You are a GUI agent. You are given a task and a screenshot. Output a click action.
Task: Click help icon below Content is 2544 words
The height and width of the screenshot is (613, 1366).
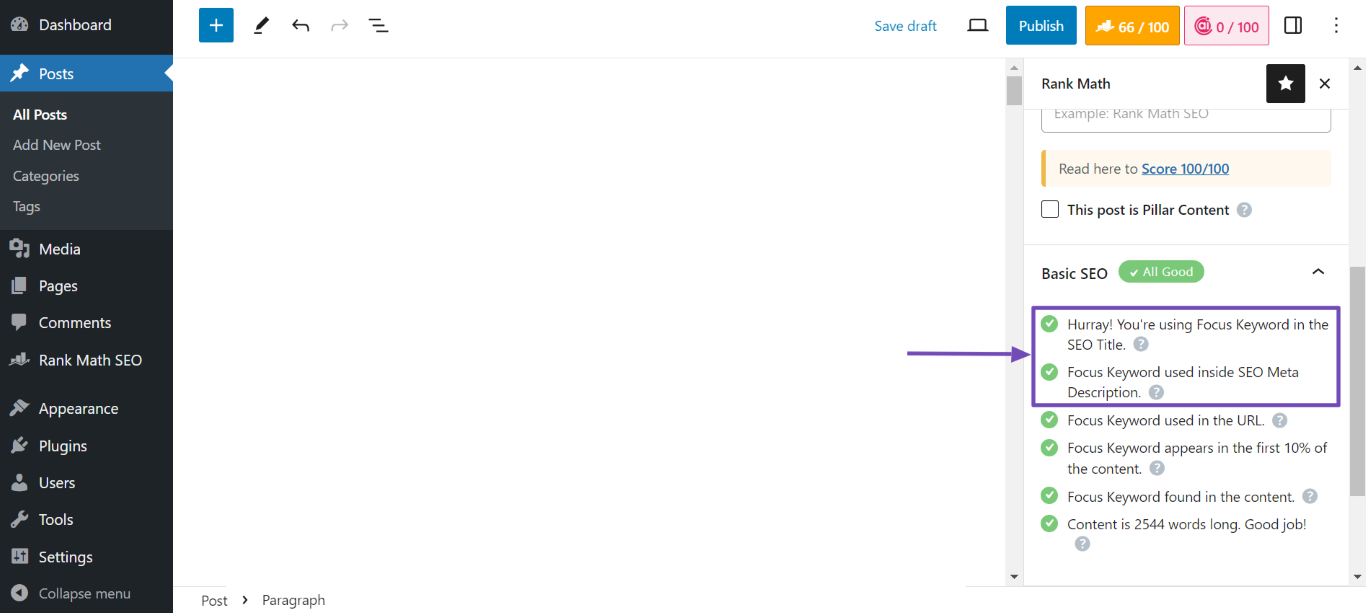click(x=1082, y=544)
